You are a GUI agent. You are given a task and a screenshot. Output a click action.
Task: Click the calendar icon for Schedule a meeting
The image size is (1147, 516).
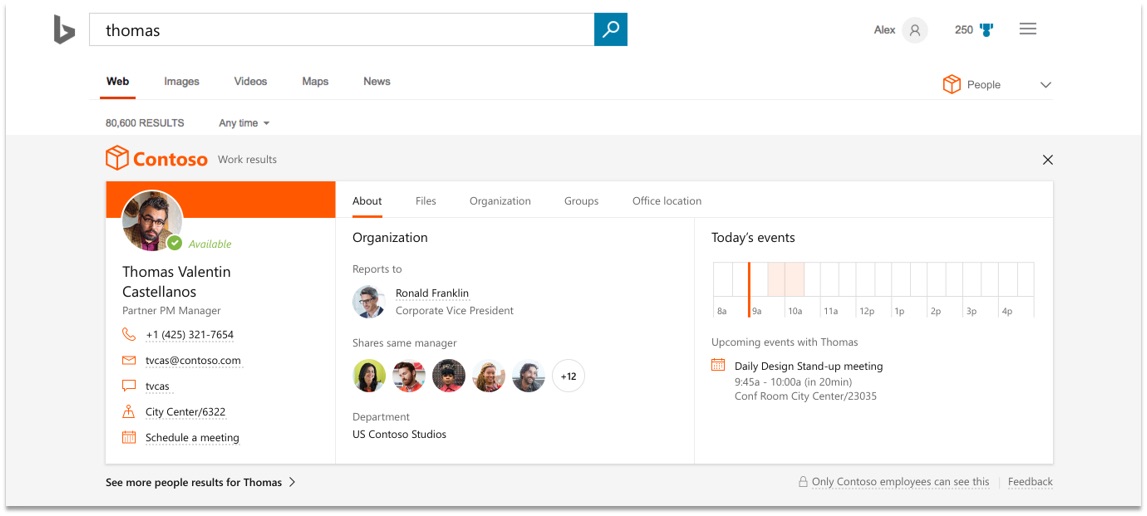tap(129, 438)
